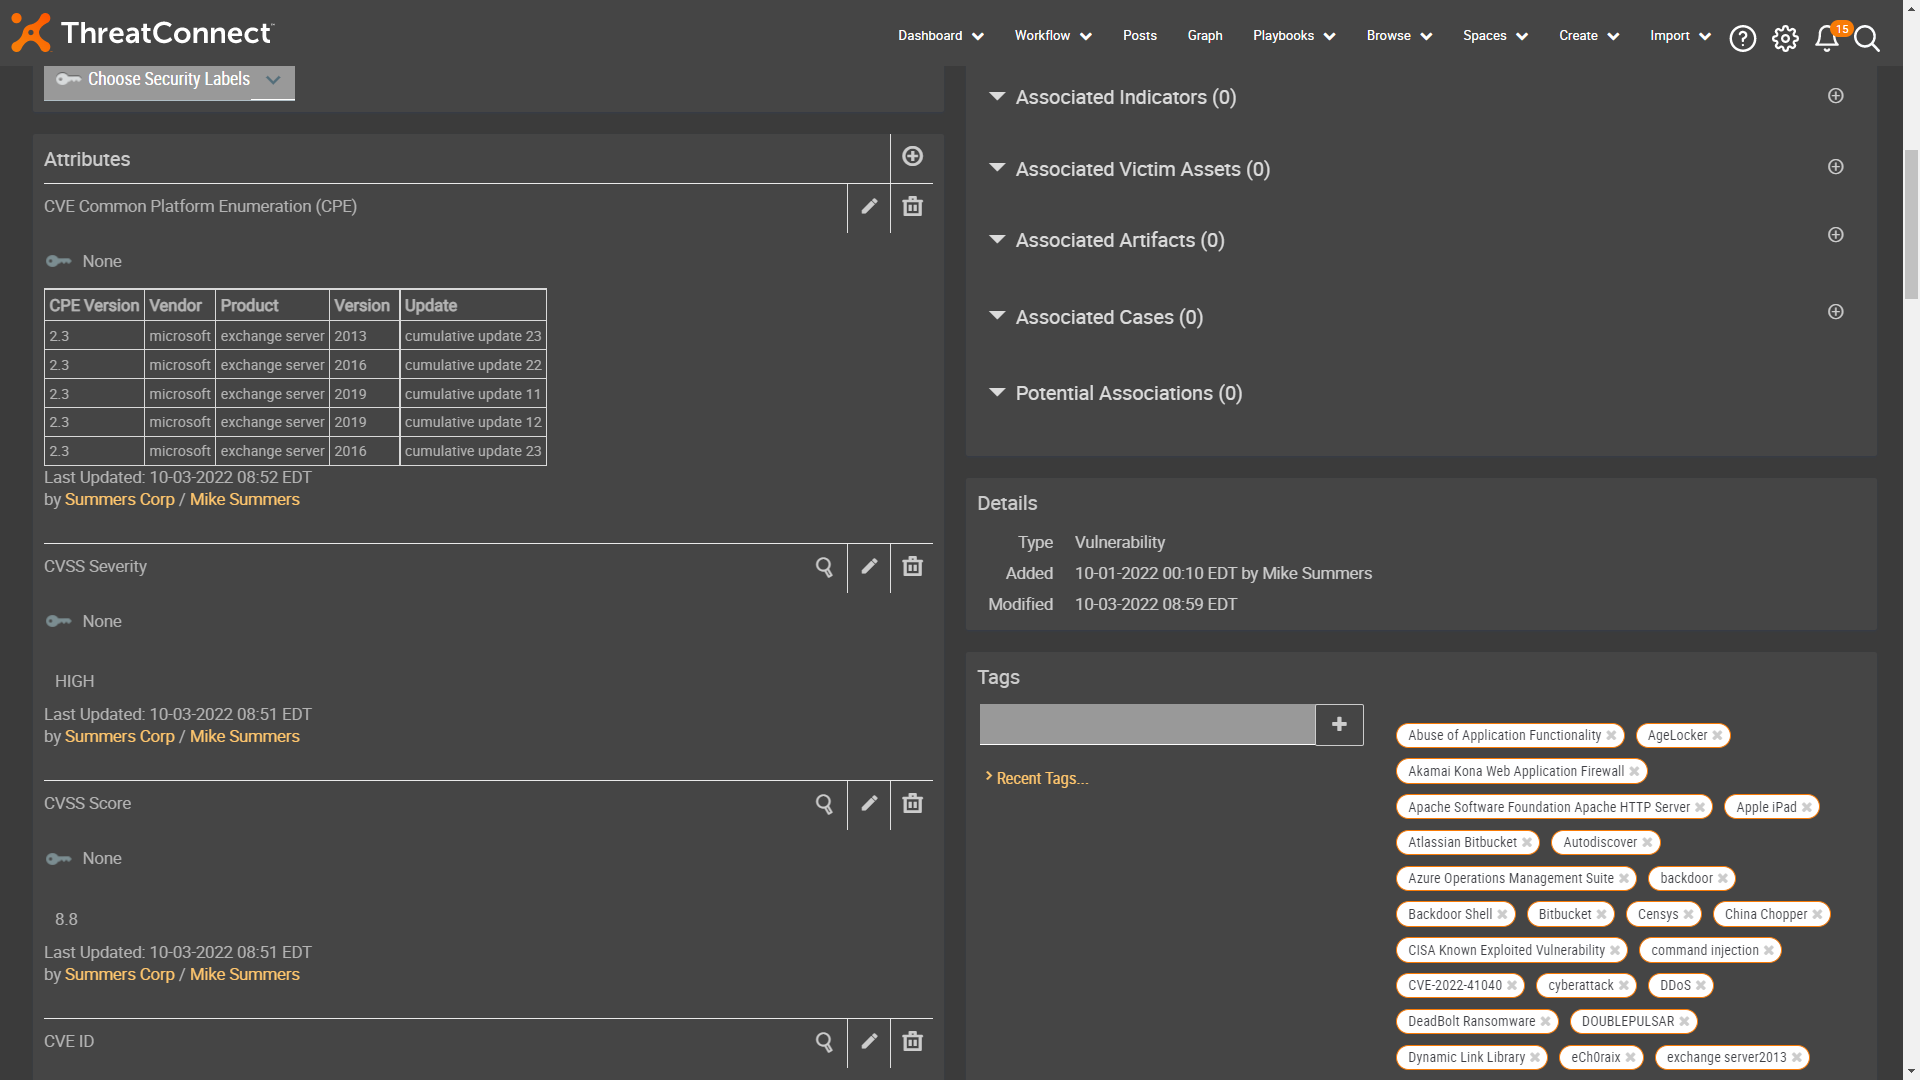Collapse Associated Cases section
Screen dimensions: 1920x1080
(997, 316)
